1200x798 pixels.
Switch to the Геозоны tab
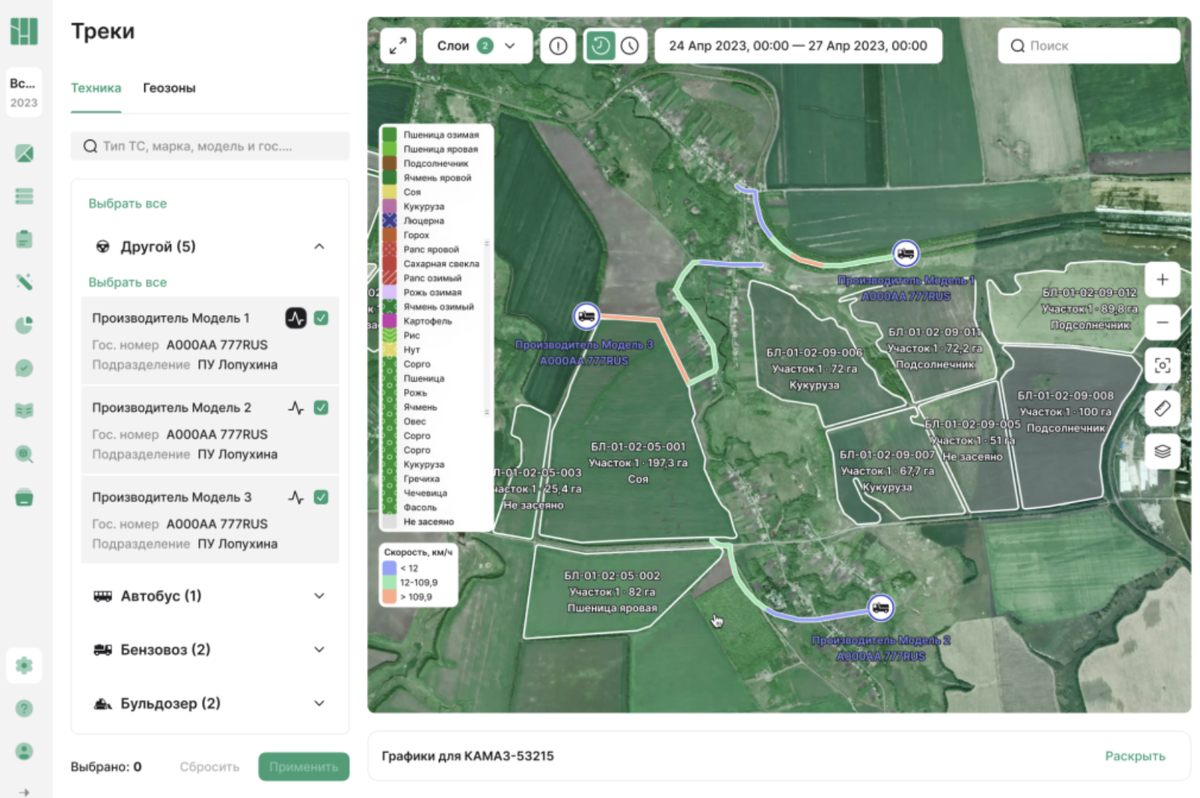pyautogui.click(x=169, y=88)
